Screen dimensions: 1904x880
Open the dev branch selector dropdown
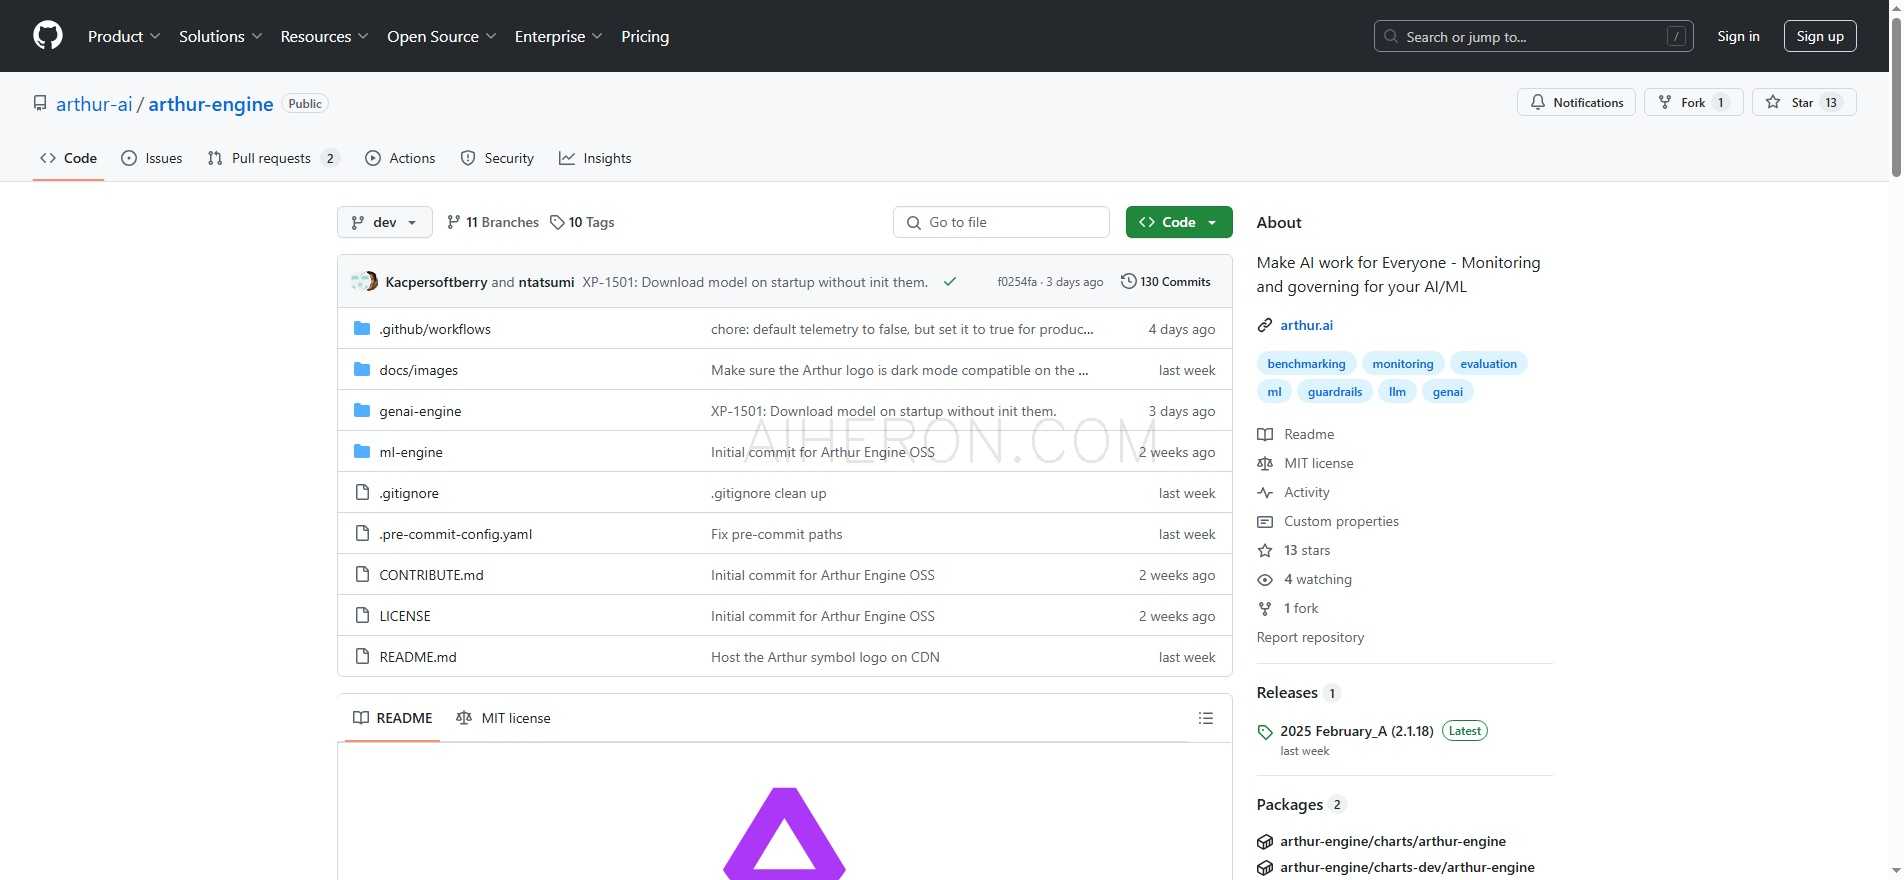point(385,222)
